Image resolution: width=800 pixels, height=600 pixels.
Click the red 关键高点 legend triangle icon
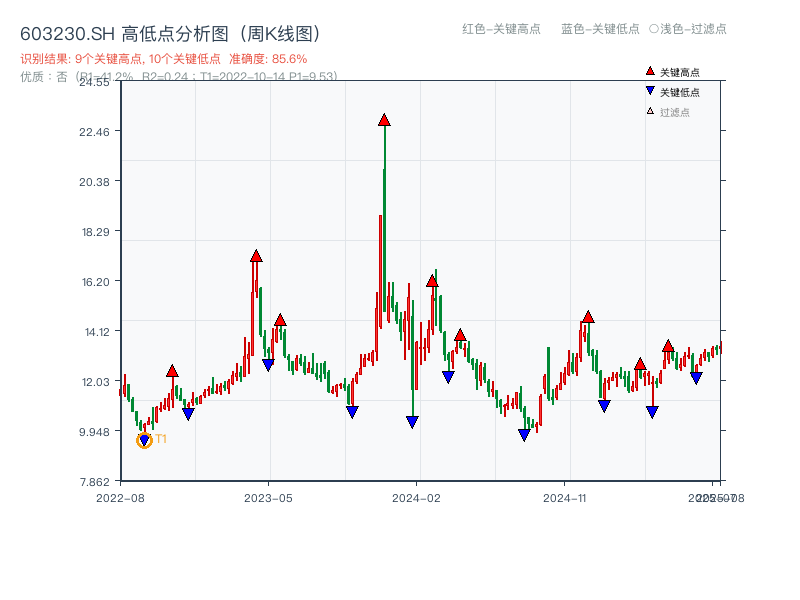pos(650,70)
